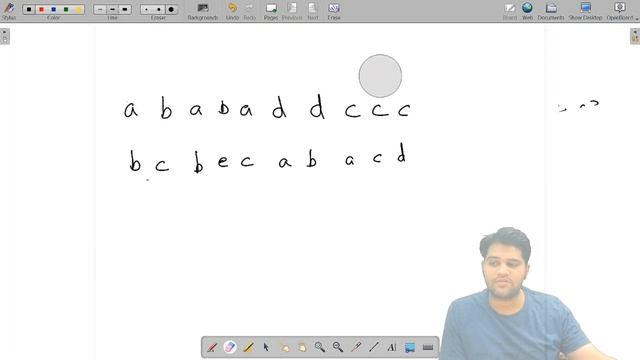Click the Zoom Out magnifier tool
This screenshot has height=360, width=640.
338,347
